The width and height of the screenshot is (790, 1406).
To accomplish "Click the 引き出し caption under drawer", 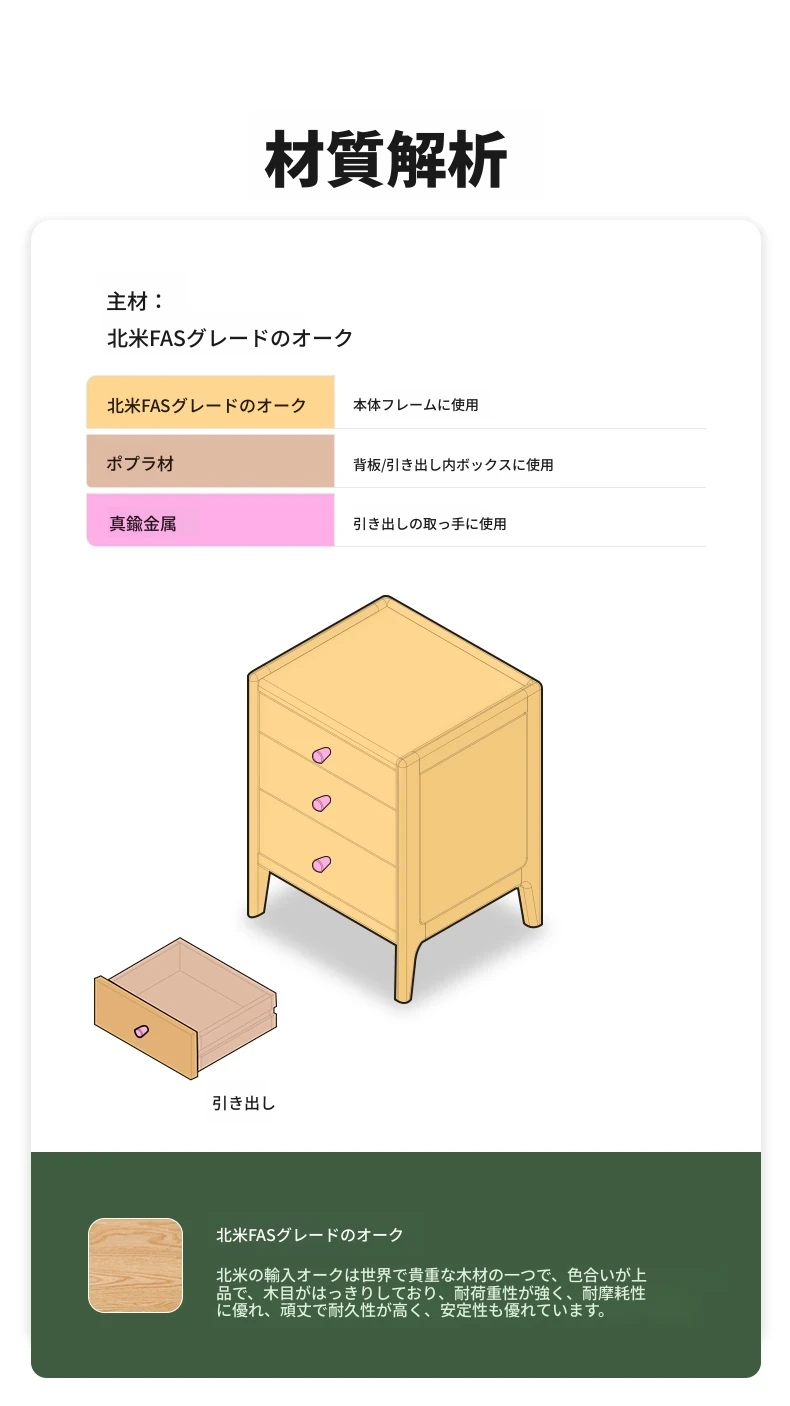I will (x=243, y=1104).
